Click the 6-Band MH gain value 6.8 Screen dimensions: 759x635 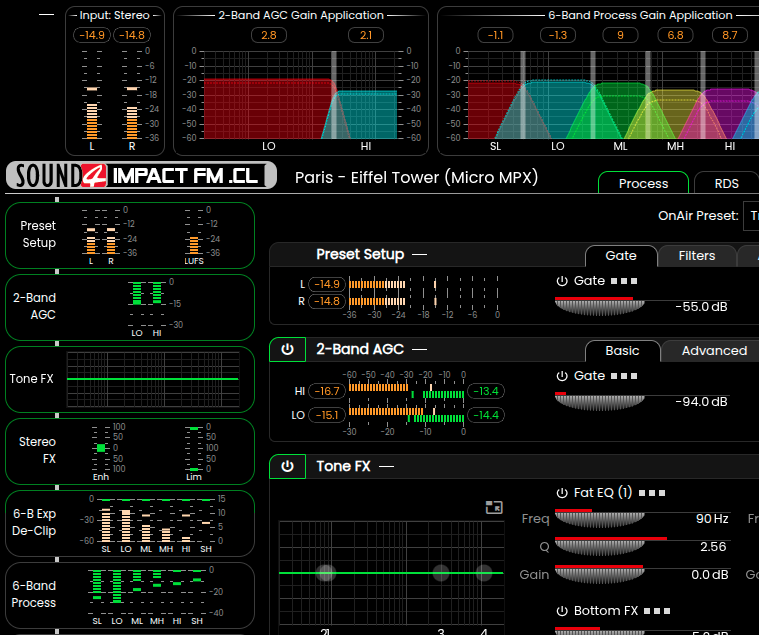(x=675, y=35)
